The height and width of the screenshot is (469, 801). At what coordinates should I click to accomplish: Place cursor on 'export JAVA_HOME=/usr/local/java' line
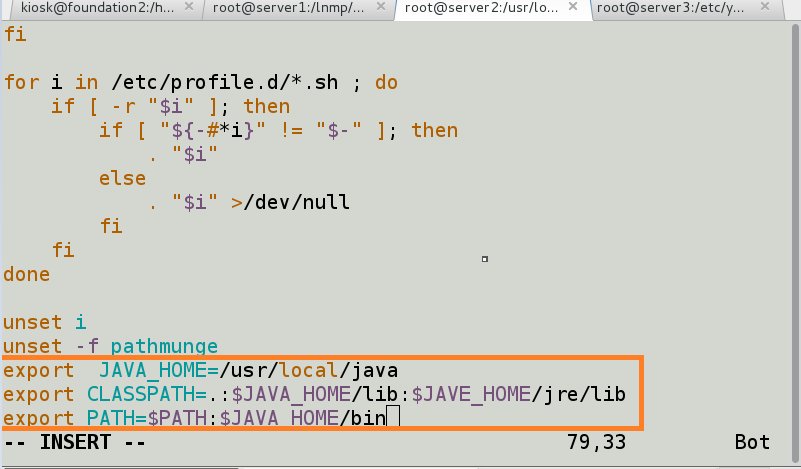(x=200, y=370)
